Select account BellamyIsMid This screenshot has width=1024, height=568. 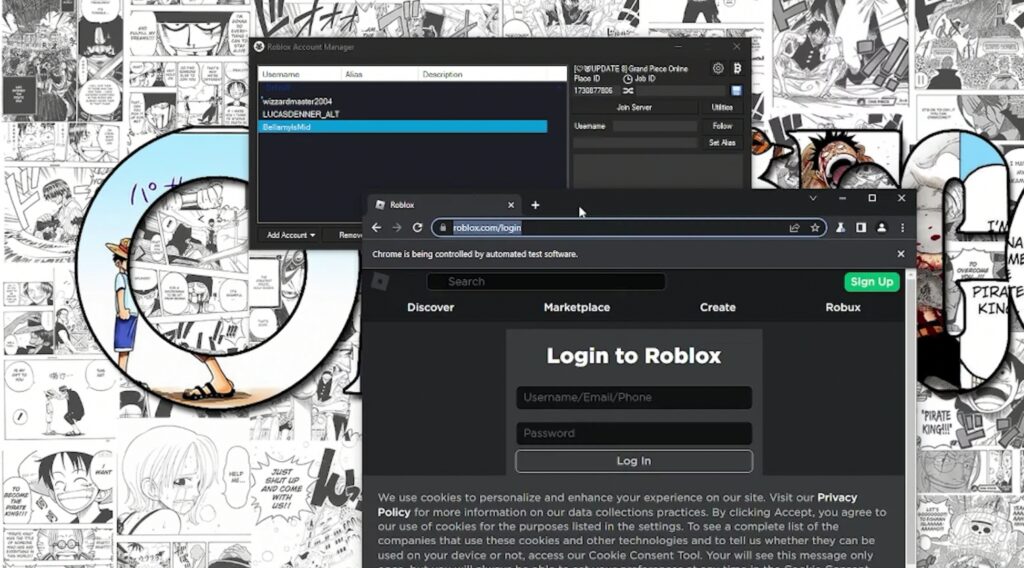pos(403,127)
